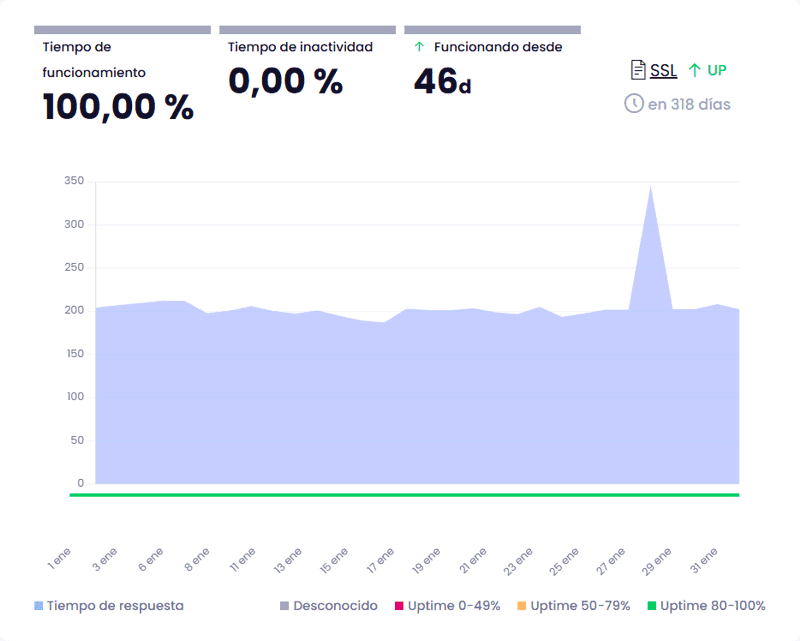Click the 'en 318 días' expiry text
Screen dimensions: 800x641
689,103
